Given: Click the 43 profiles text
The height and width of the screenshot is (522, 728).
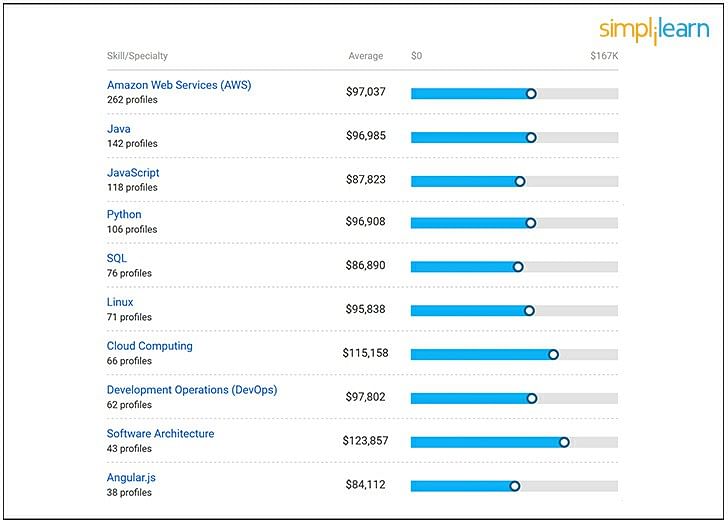Looking at the screenshot, I should coord(129,448).
